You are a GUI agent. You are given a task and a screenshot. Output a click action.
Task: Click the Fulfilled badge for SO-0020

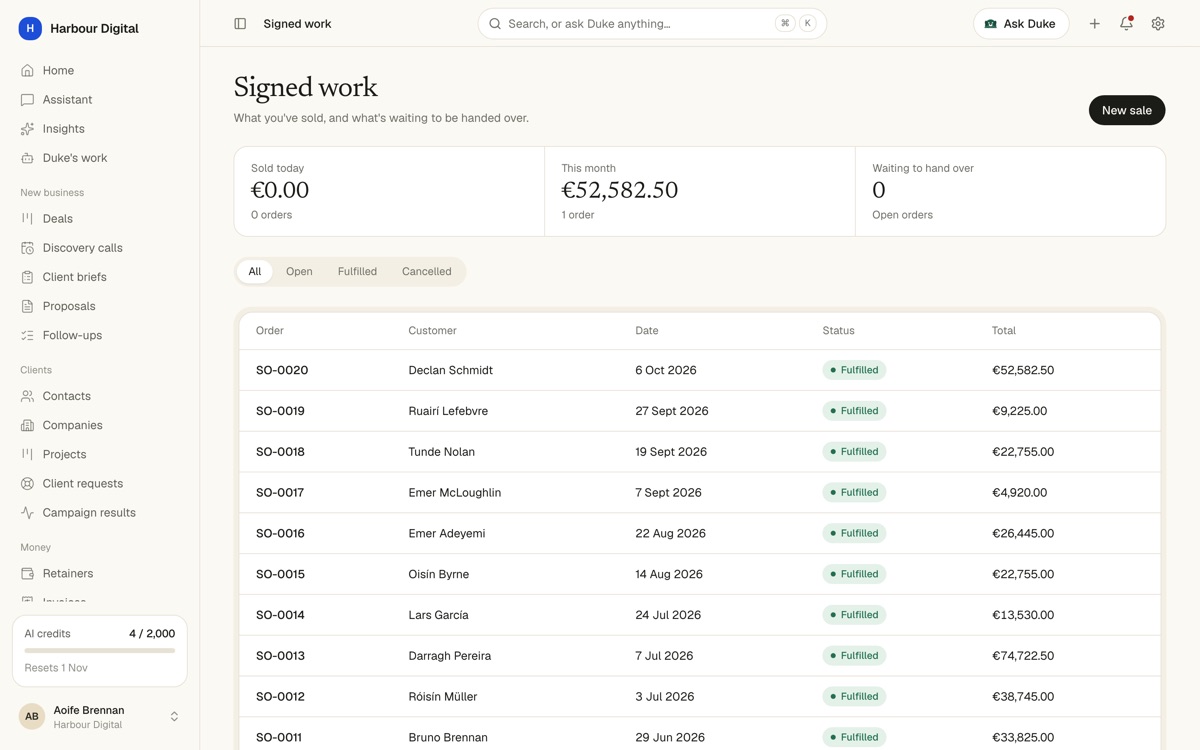click(855, 370)
